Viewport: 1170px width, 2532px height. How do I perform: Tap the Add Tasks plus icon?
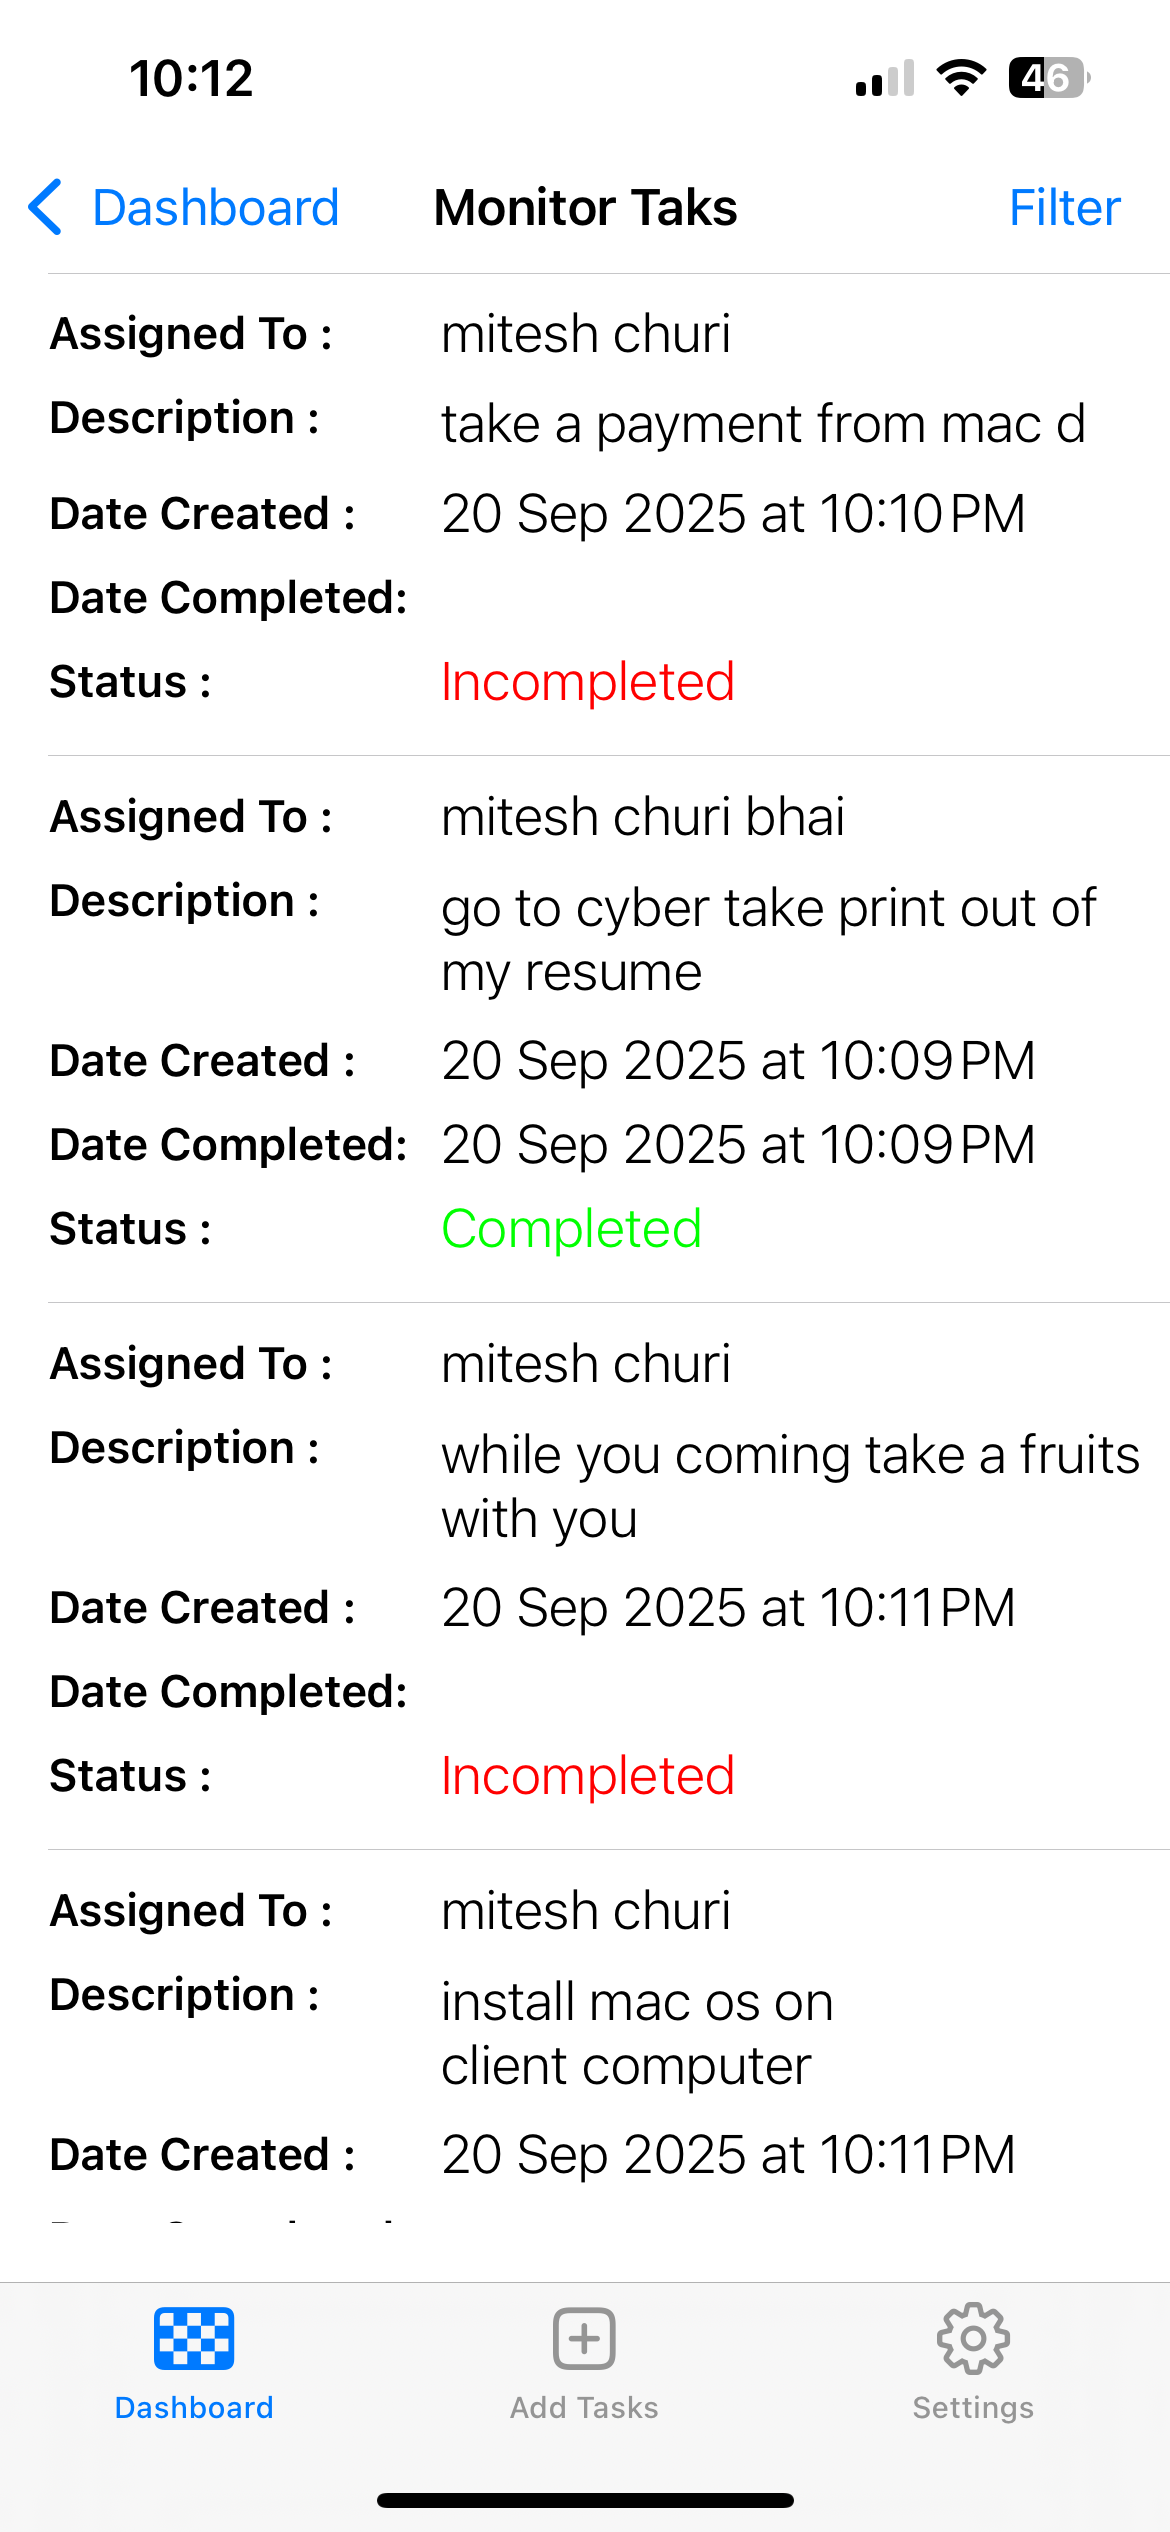584,2338
